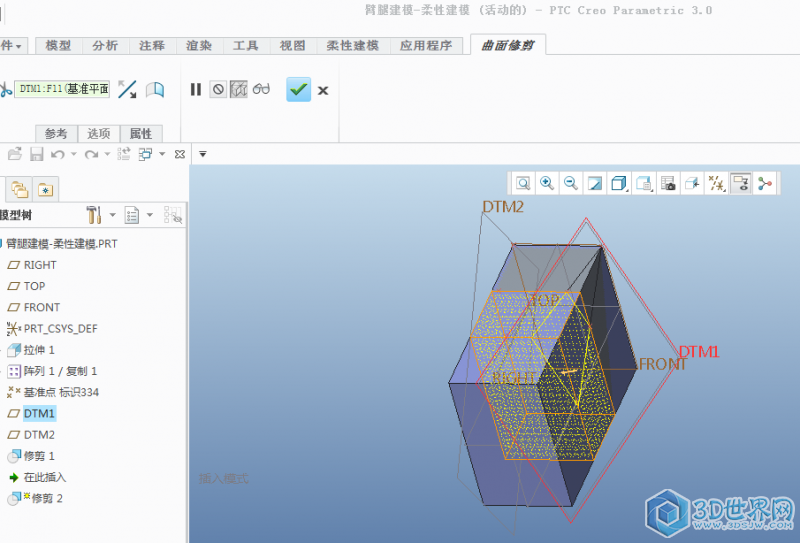Flip the trim side arrow icon

click(x=127, y=89)
